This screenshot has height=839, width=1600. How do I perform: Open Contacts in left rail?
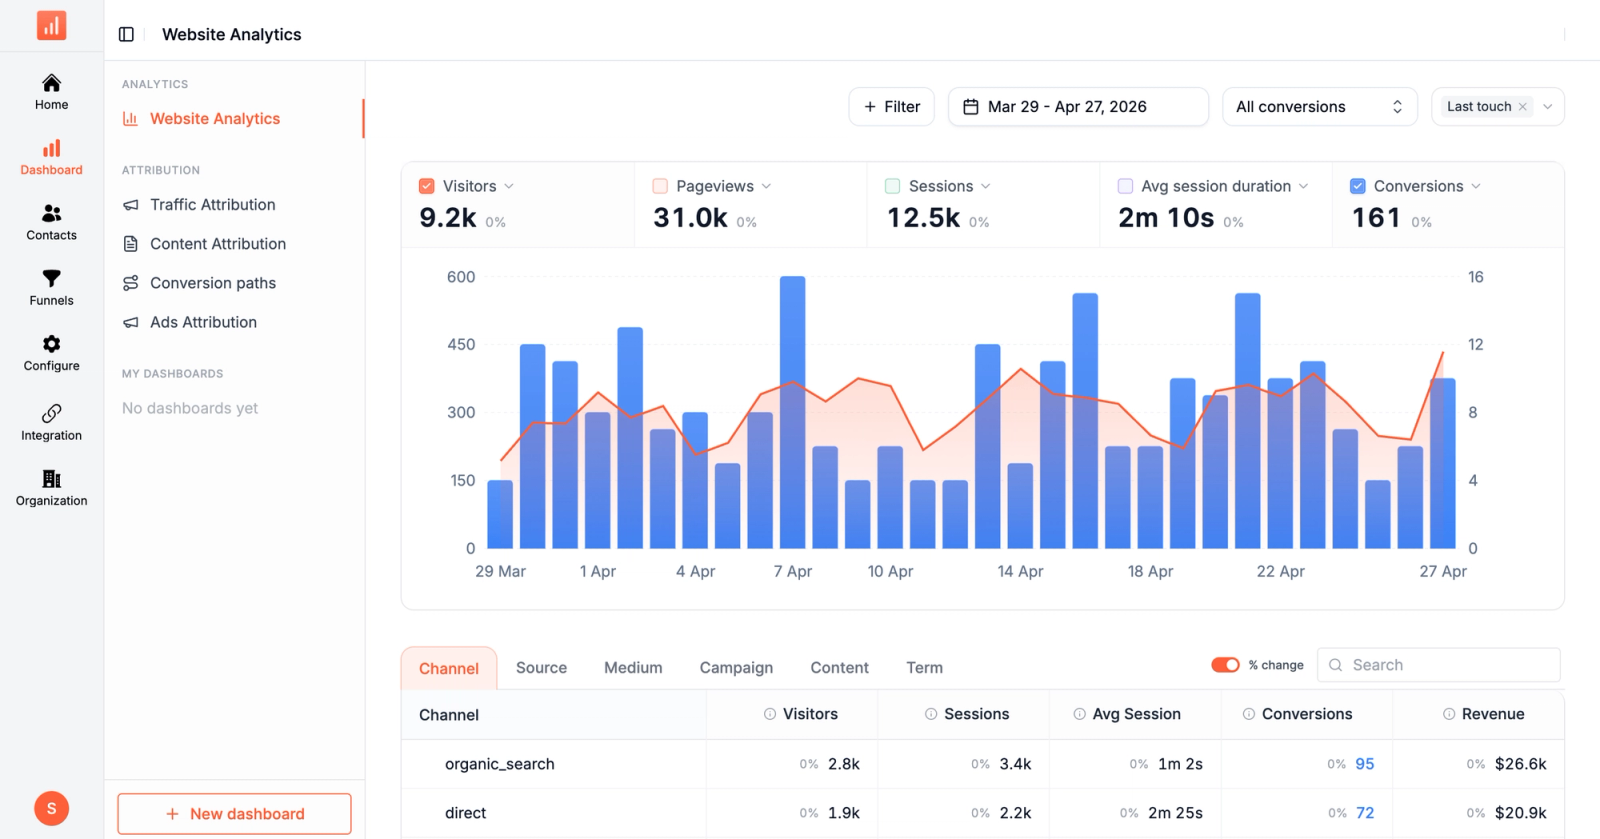coord(51,222)
